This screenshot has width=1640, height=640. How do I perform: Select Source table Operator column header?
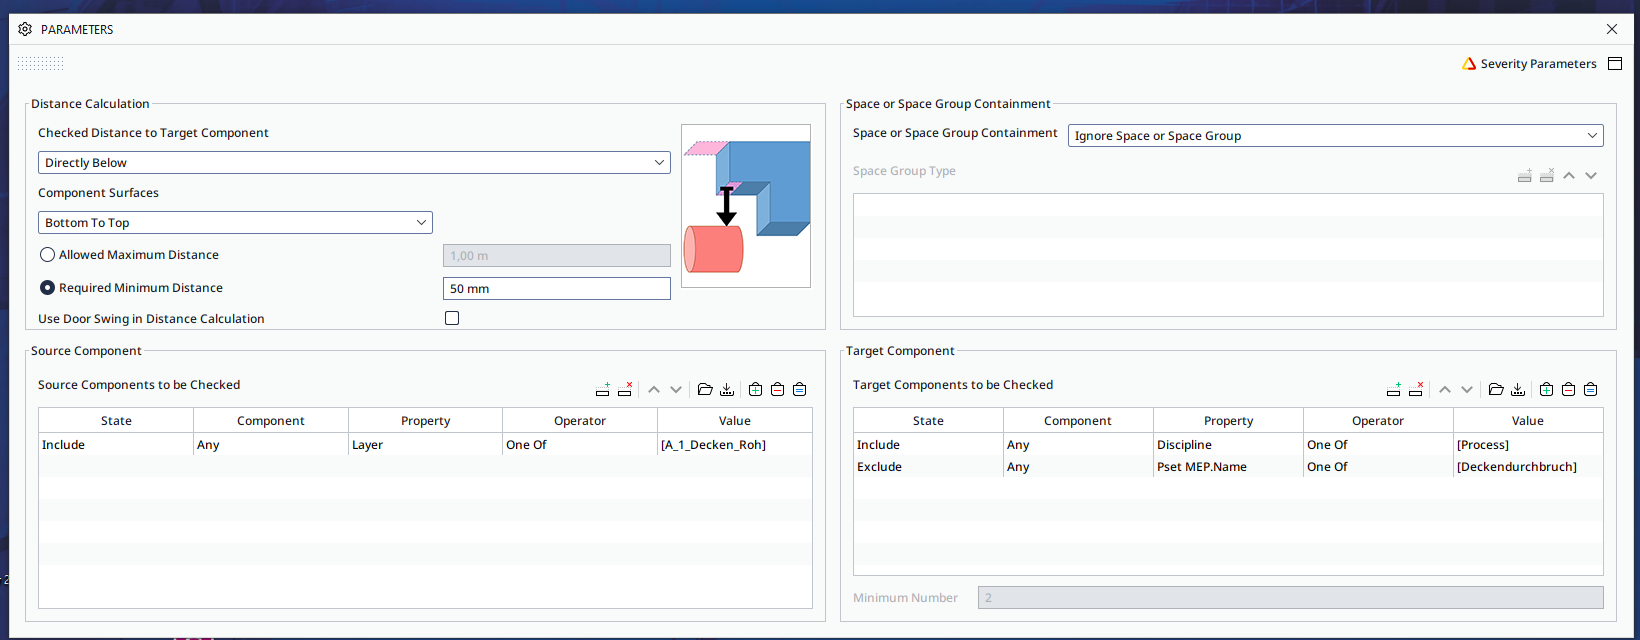(580, 420)
